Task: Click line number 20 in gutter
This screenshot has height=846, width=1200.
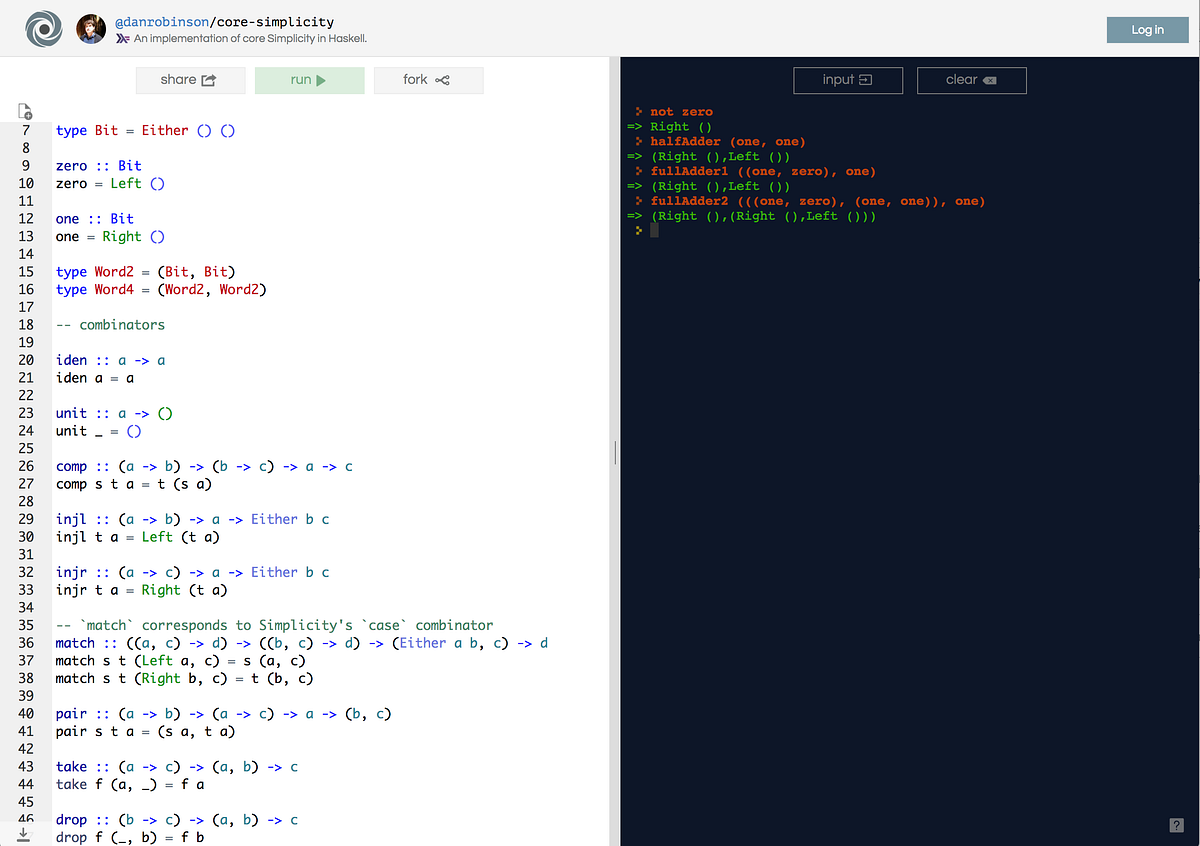Action: coord(26,360)
